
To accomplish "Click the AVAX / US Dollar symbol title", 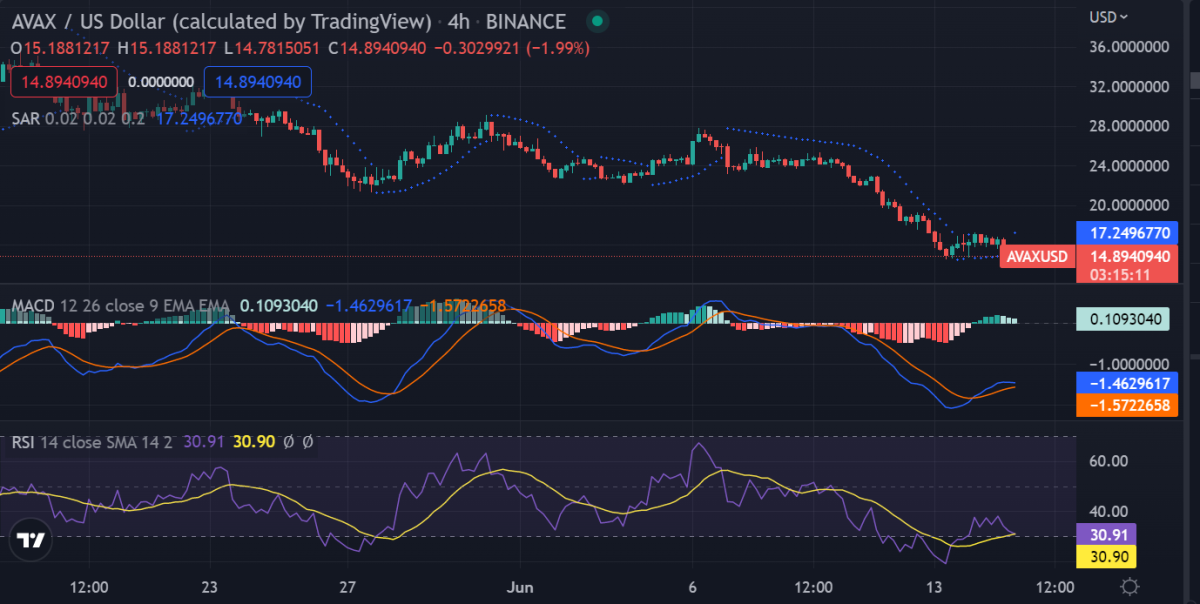I will 222,21.
